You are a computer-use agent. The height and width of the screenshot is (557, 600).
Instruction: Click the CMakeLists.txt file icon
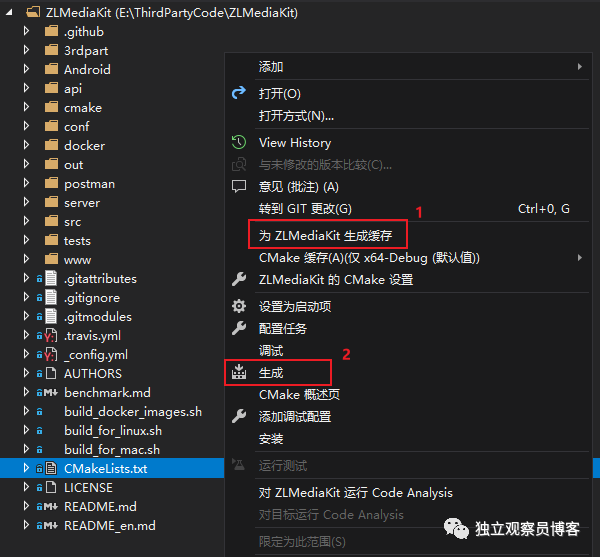point(51,468)
